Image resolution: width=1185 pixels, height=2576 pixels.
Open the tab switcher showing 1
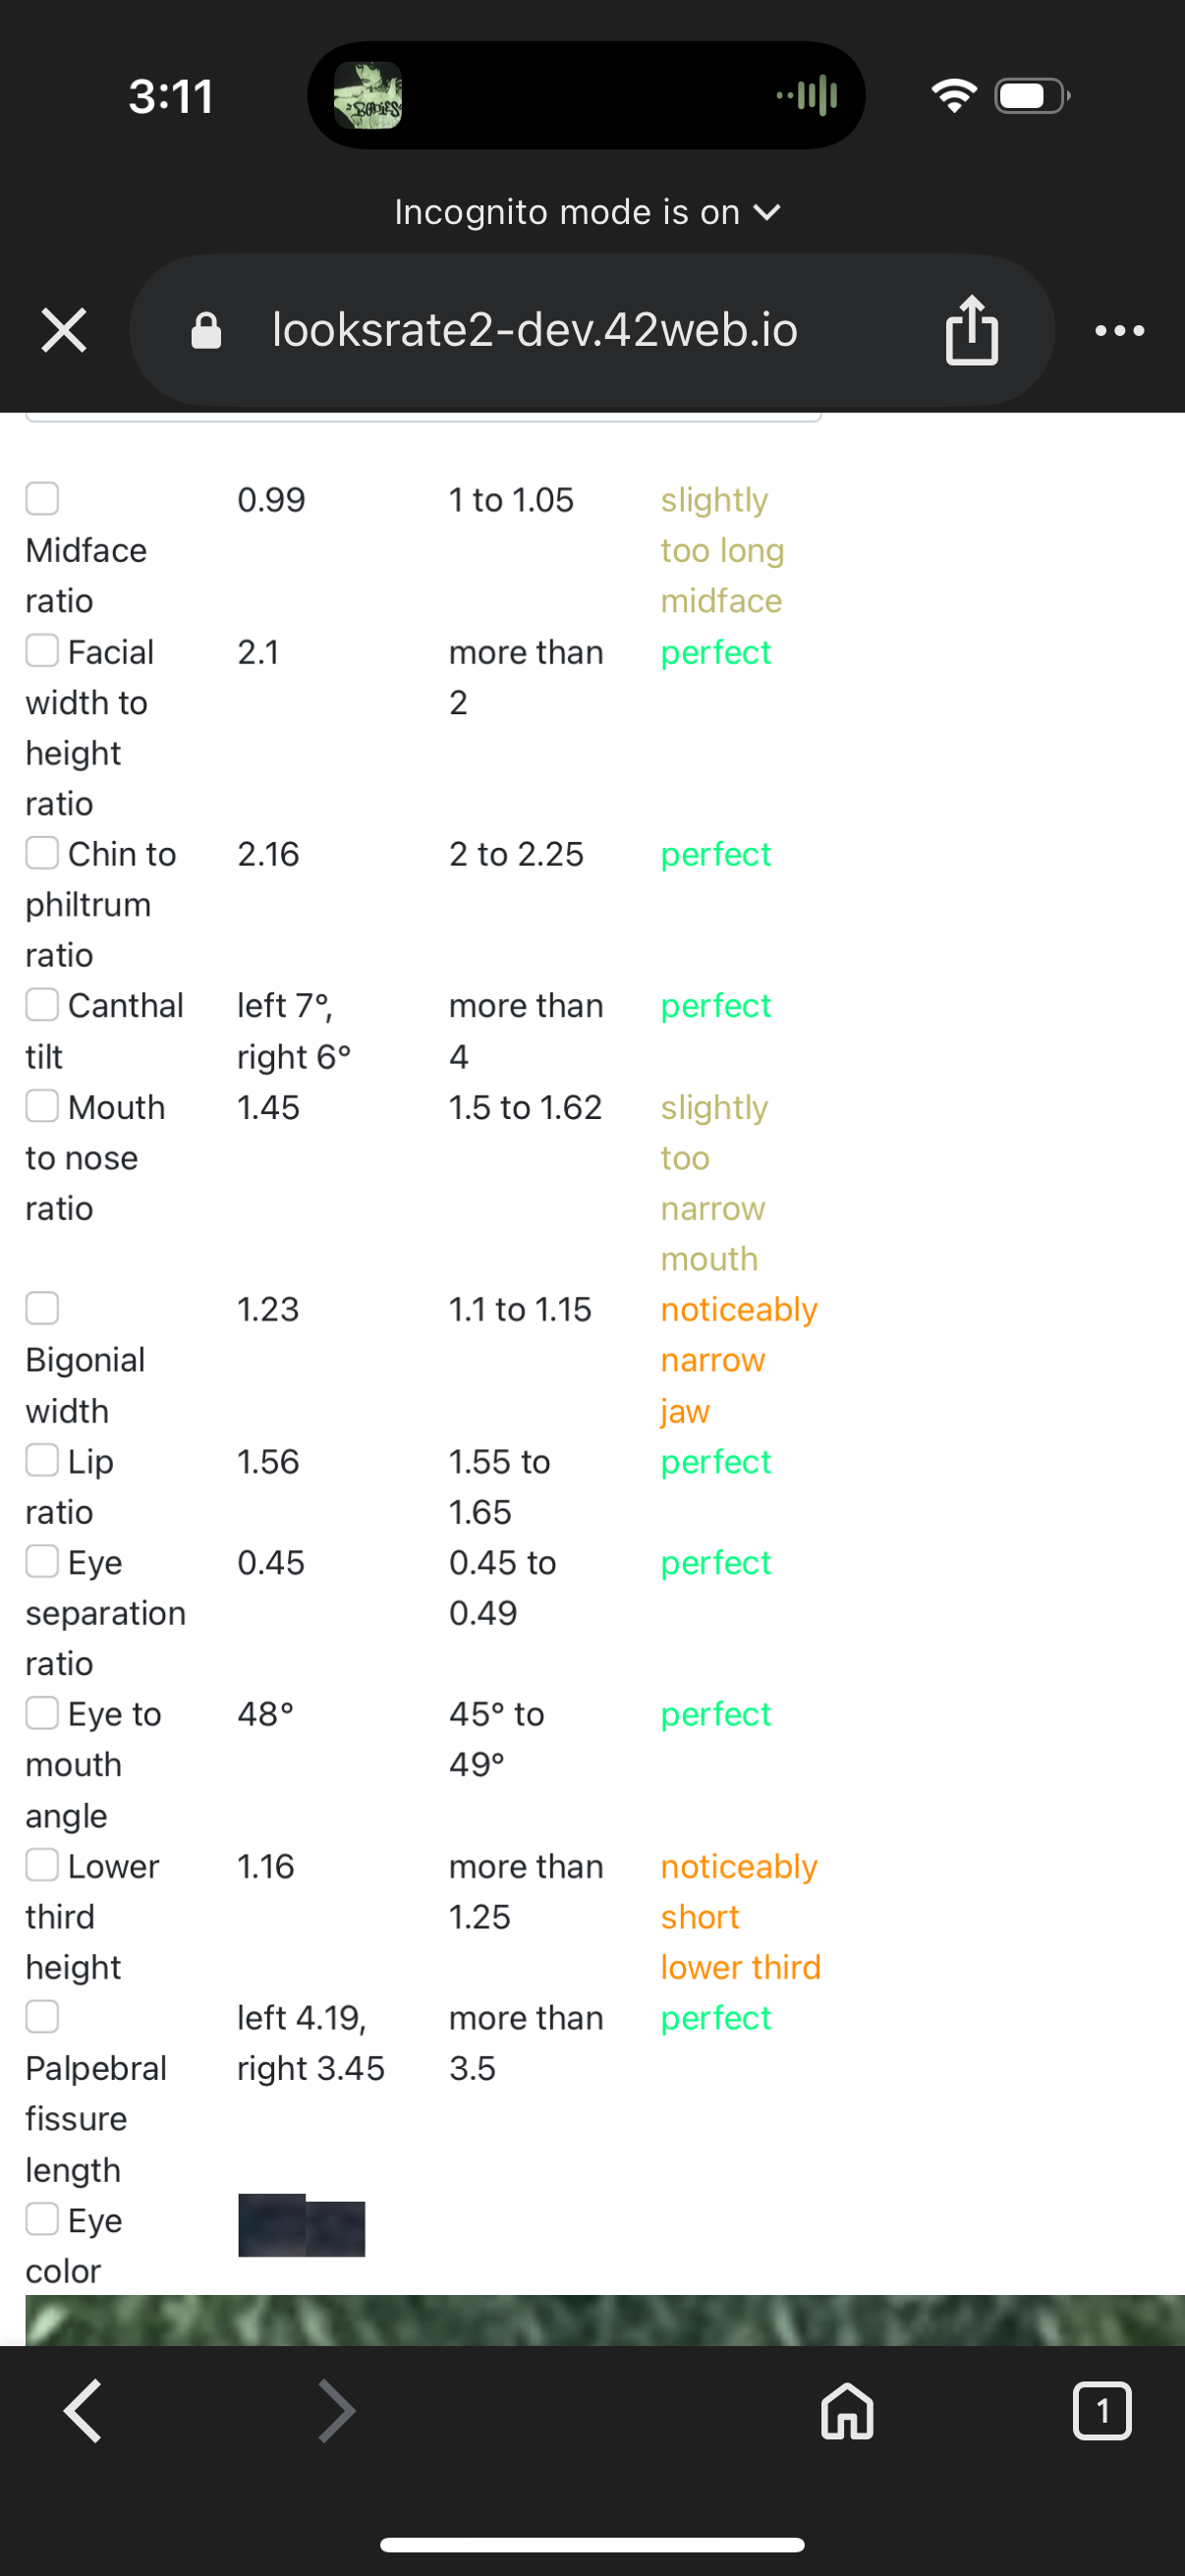pos(1102,2411)
